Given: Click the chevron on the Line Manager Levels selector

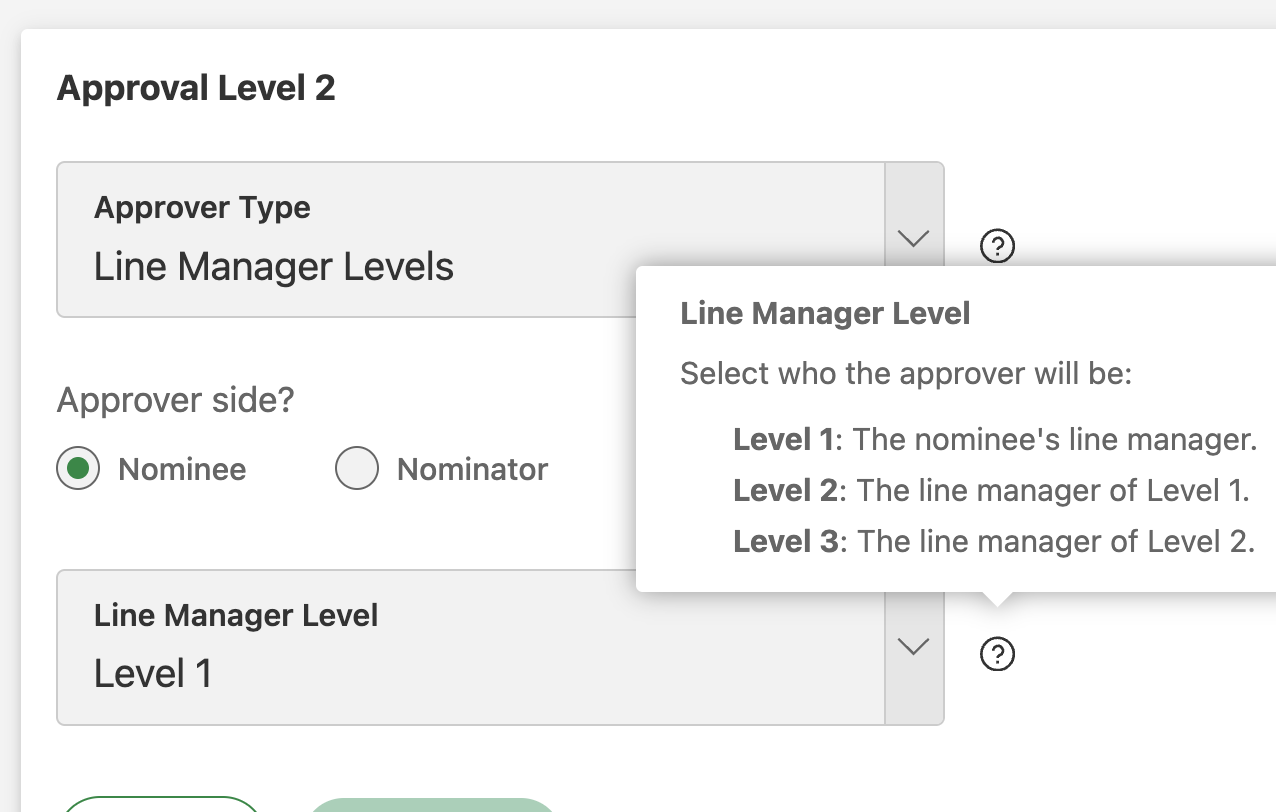Looking at the screenshot, I should (x=913, y=240).
